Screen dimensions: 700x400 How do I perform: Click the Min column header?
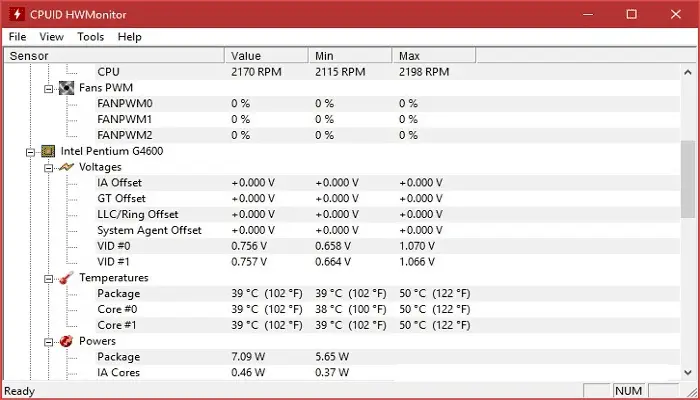[x=350, y=56]
